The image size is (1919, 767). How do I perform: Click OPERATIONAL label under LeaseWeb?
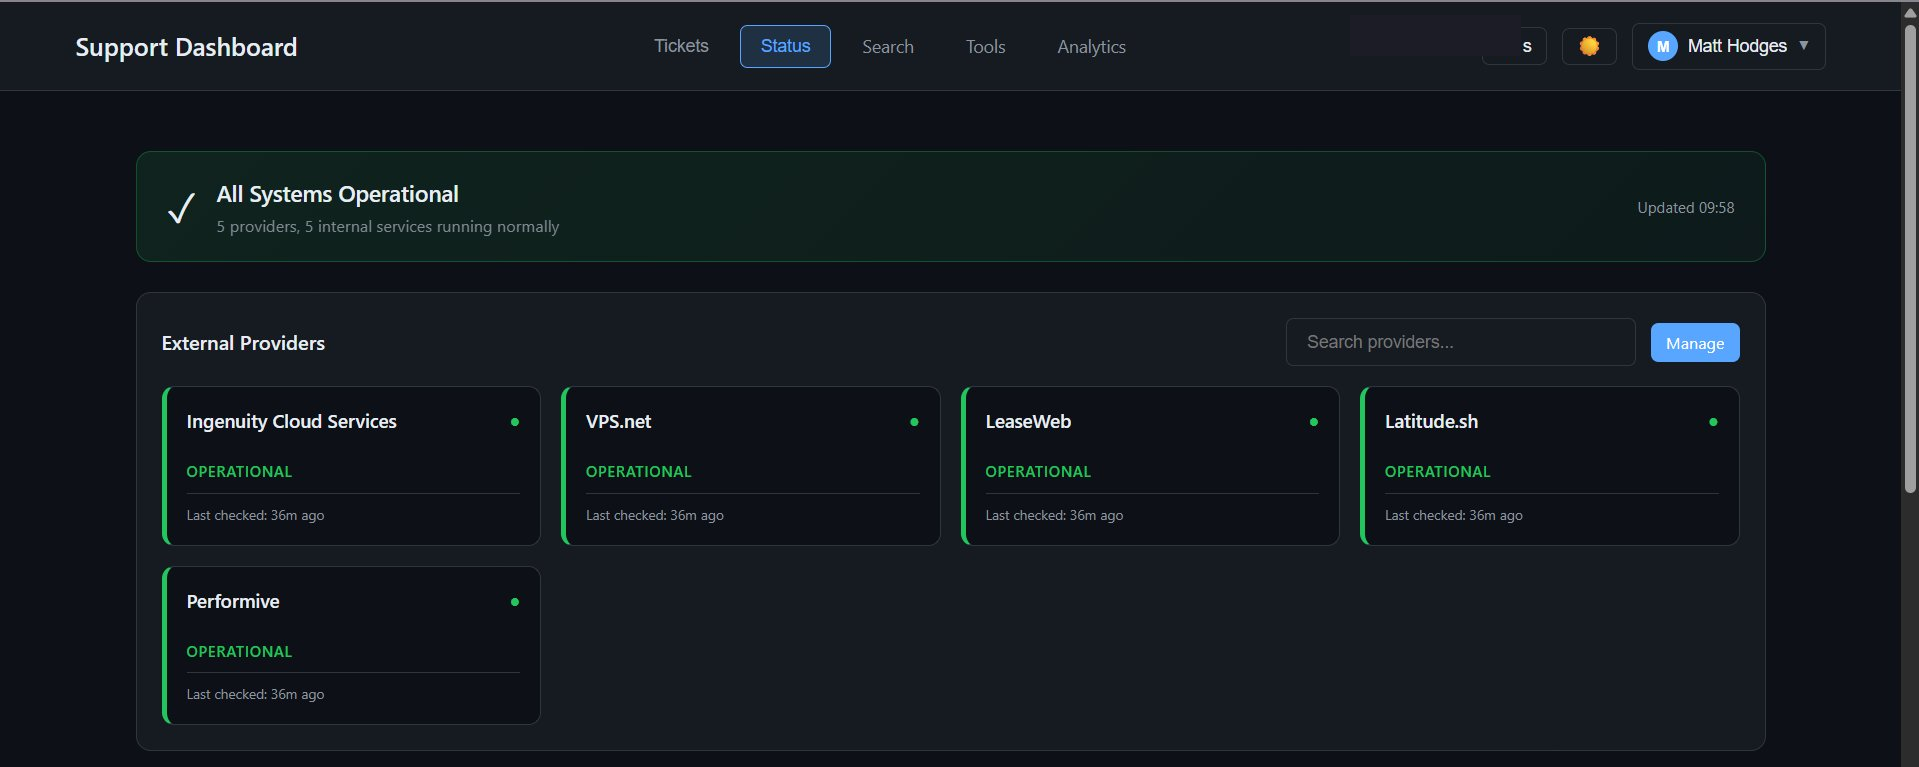[1038, 471]
